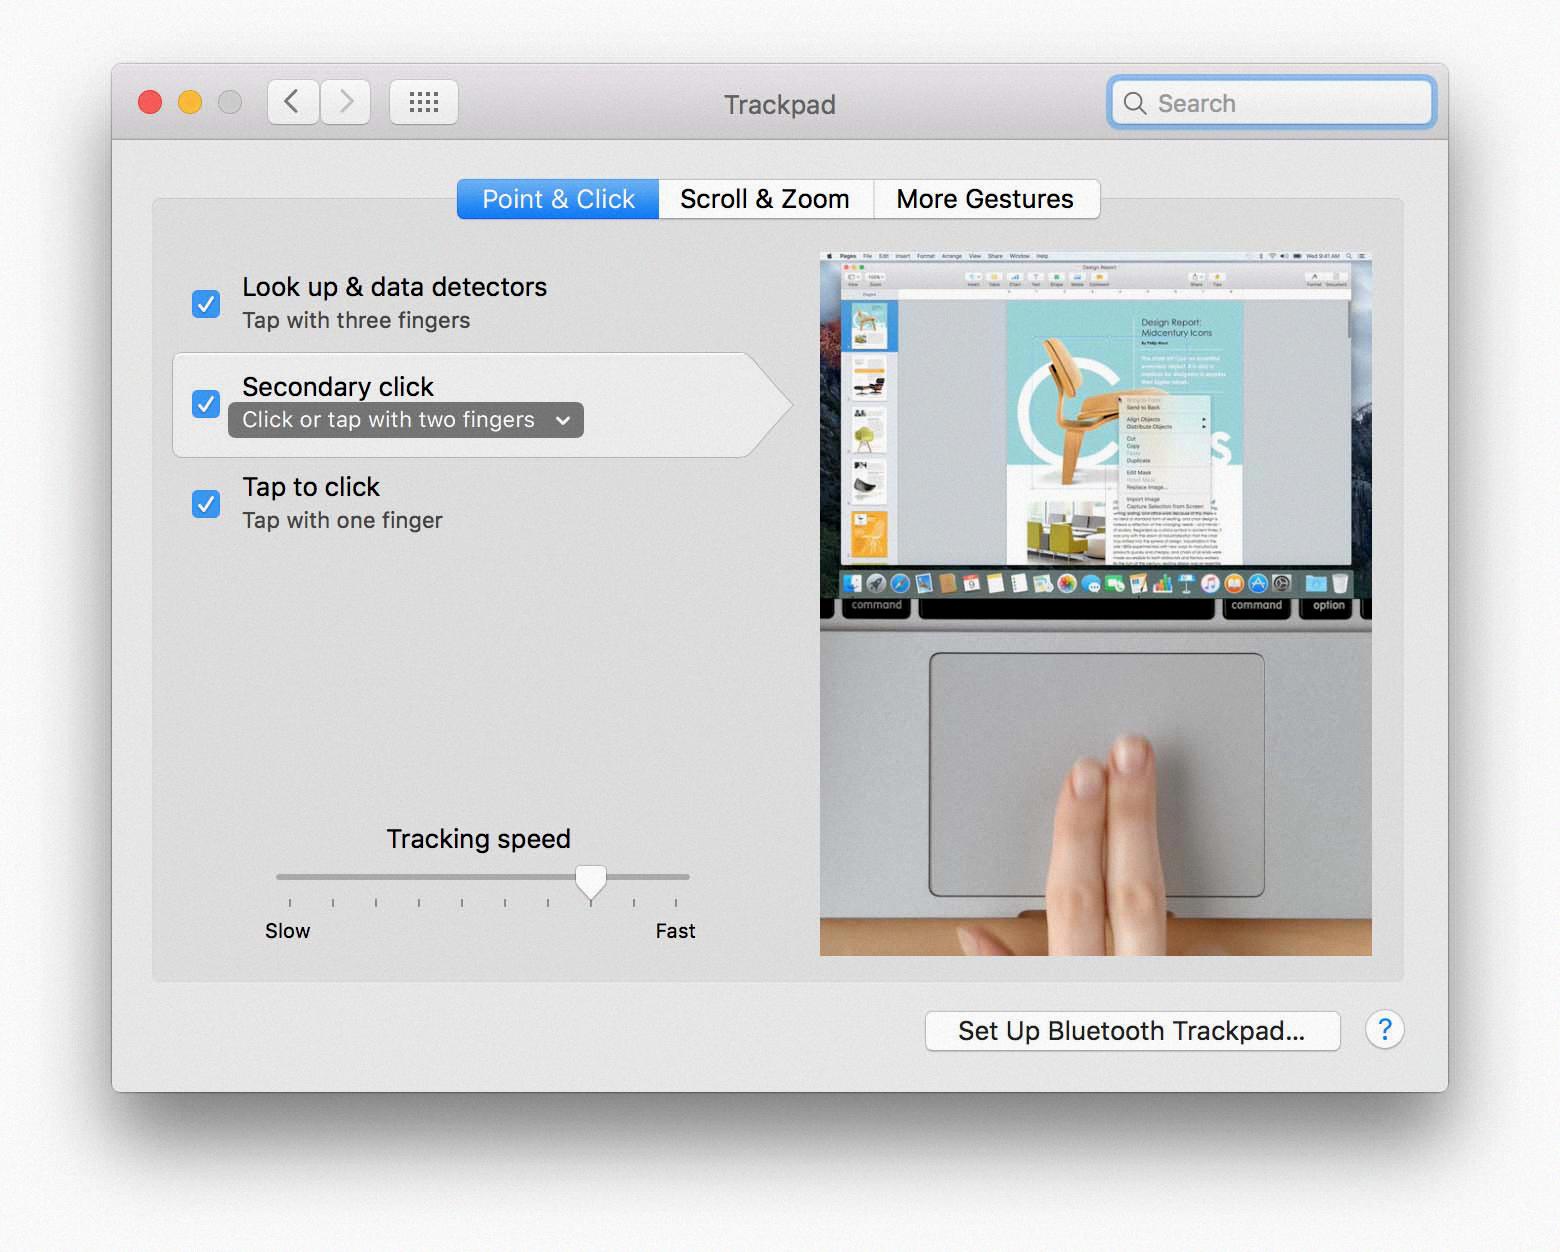Click inside the Search field
The height and width of the screenshot is (1252, 1560).
coord(1270,102)
